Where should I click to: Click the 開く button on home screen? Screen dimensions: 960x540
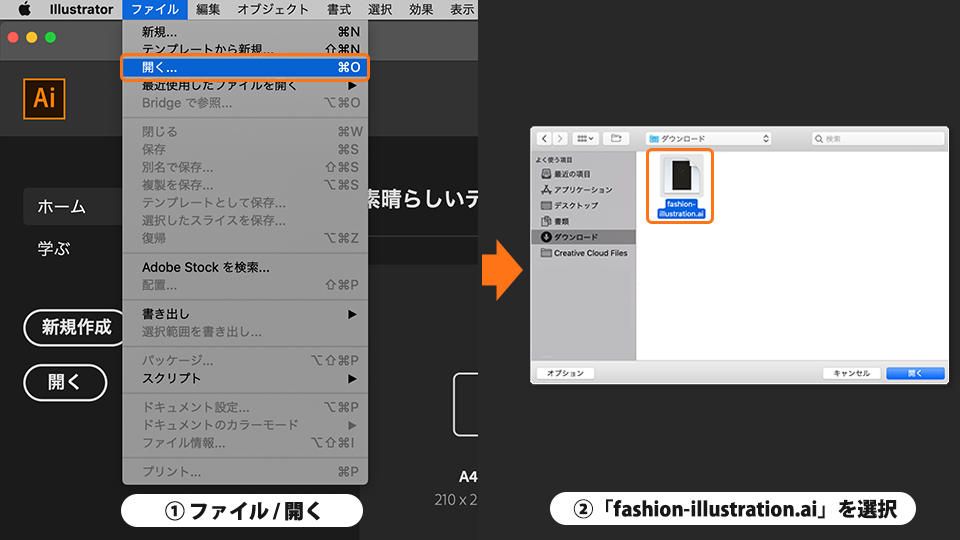pos(65,383)
